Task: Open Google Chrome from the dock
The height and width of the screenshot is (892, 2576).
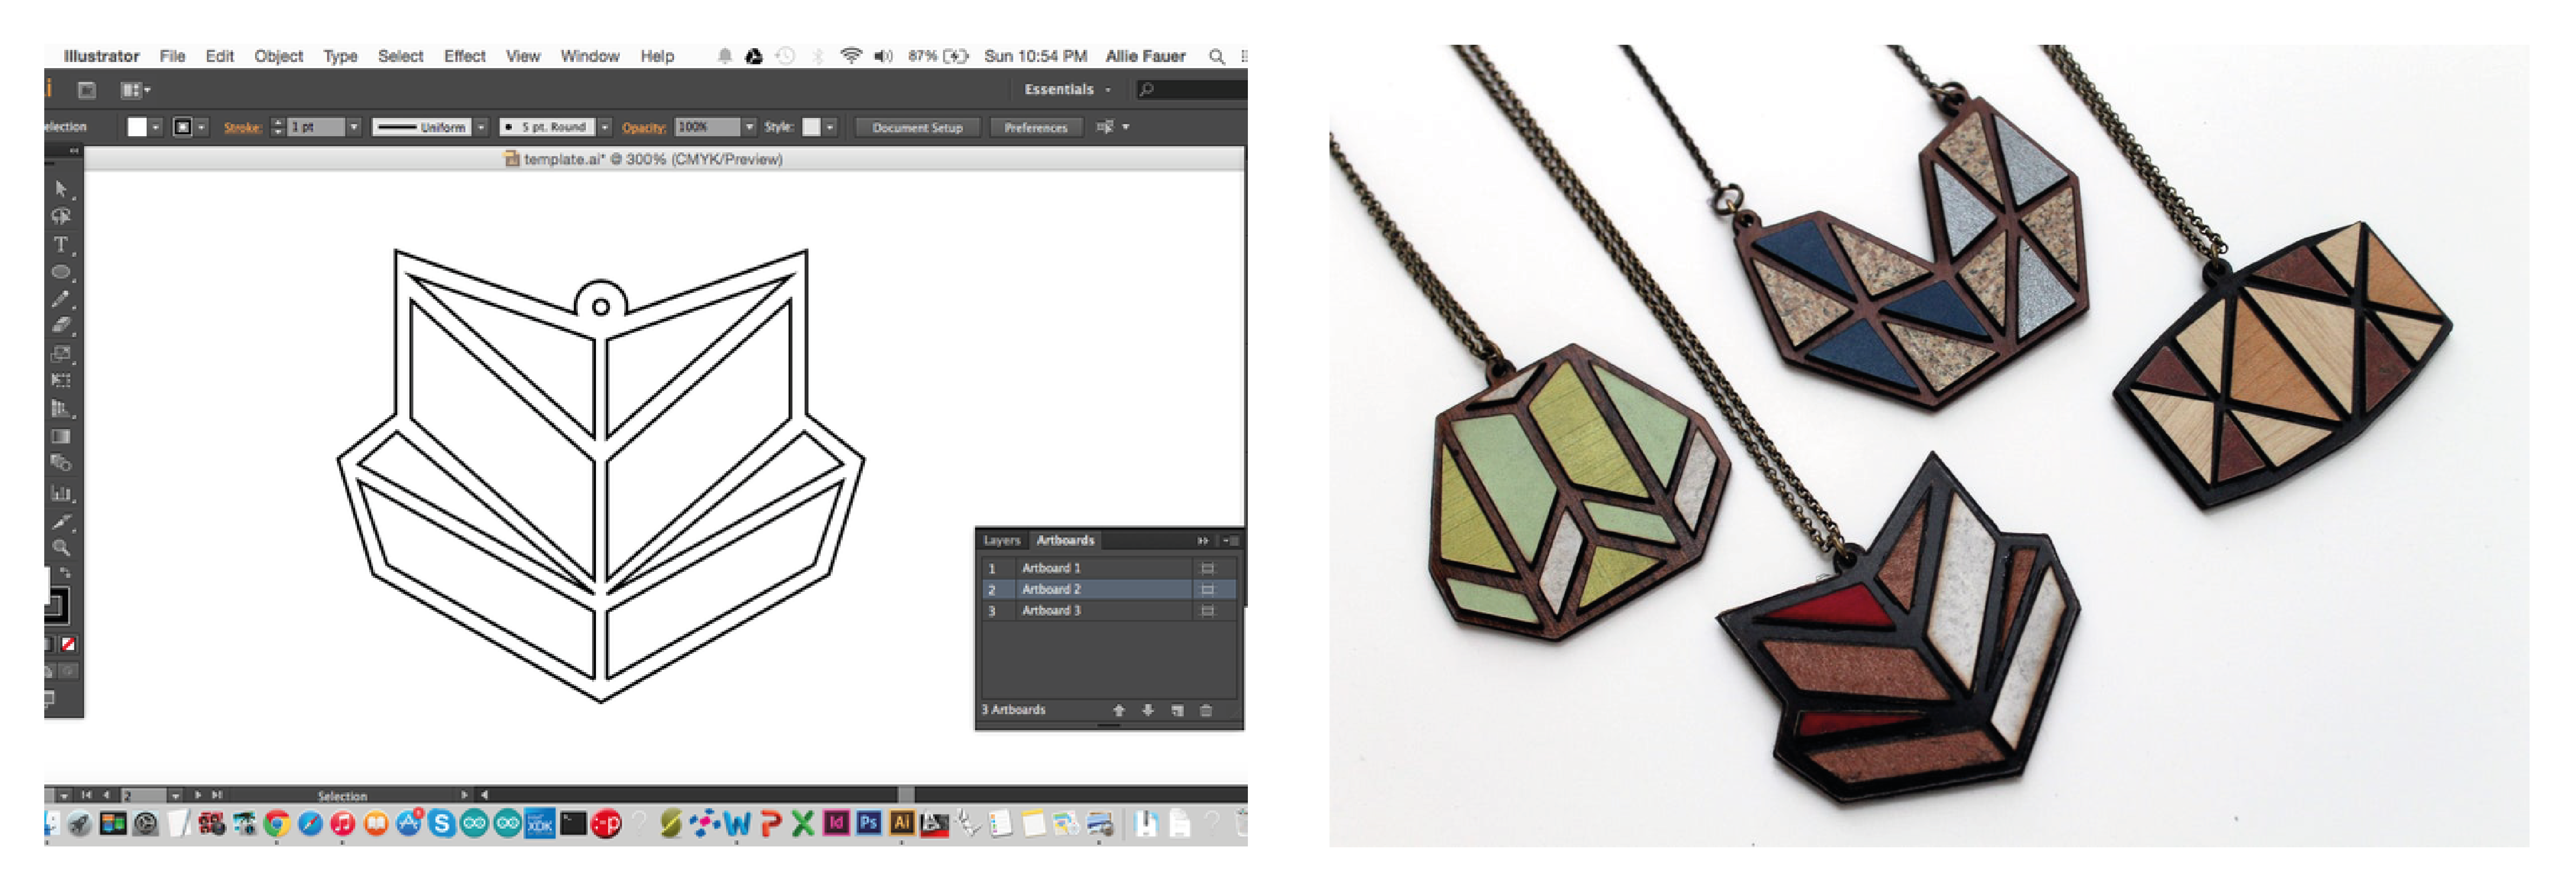Action: point(277,823)
